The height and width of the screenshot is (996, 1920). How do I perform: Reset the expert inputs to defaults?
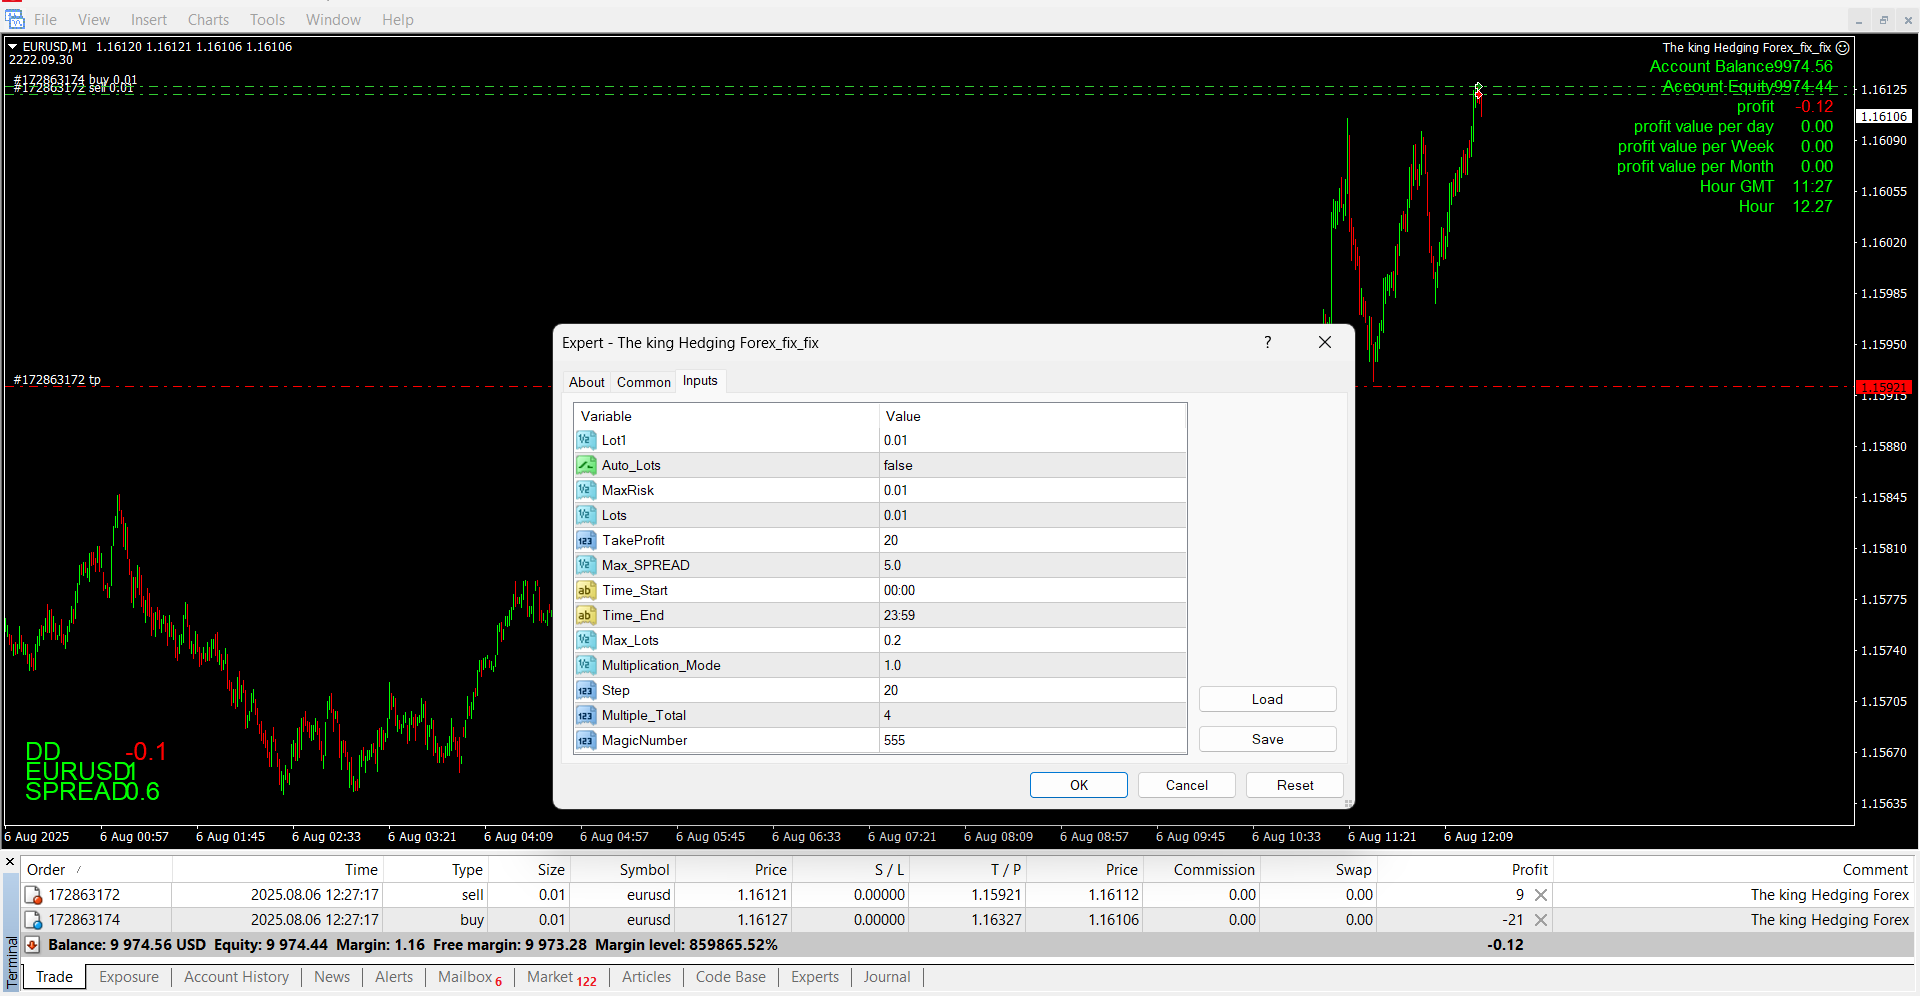1294,785
